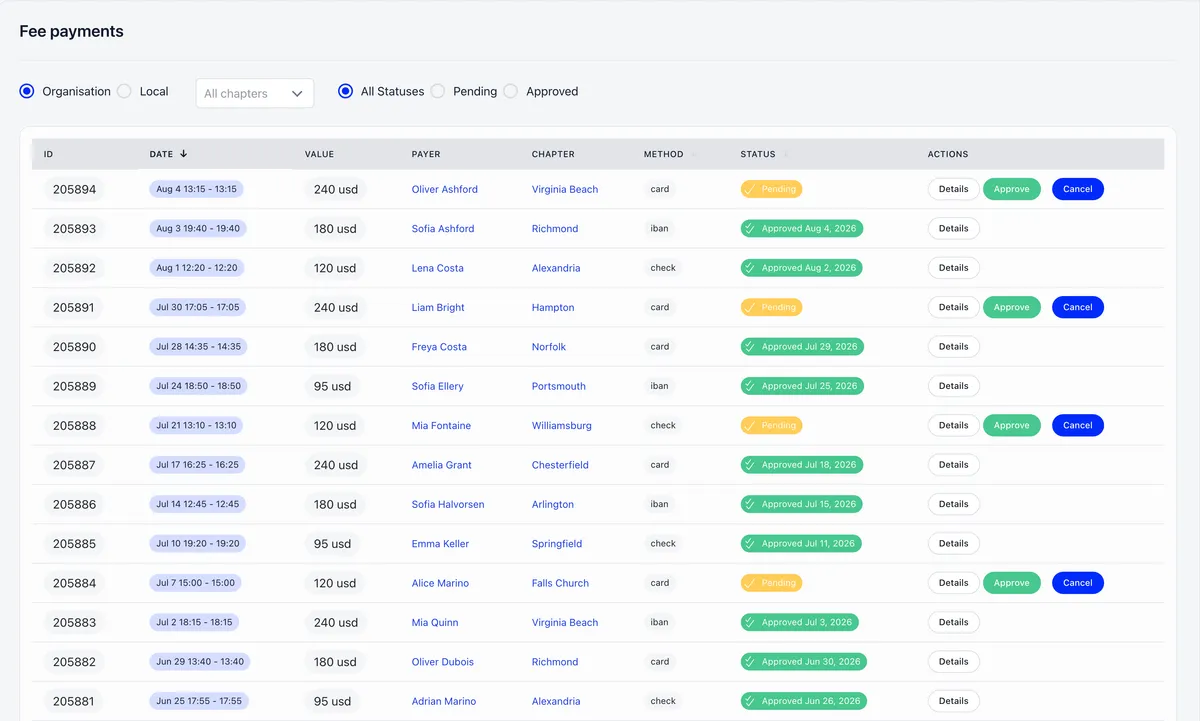View Details for payment 205893
This screenshot has width=1200, height=721.
(953, 228)
